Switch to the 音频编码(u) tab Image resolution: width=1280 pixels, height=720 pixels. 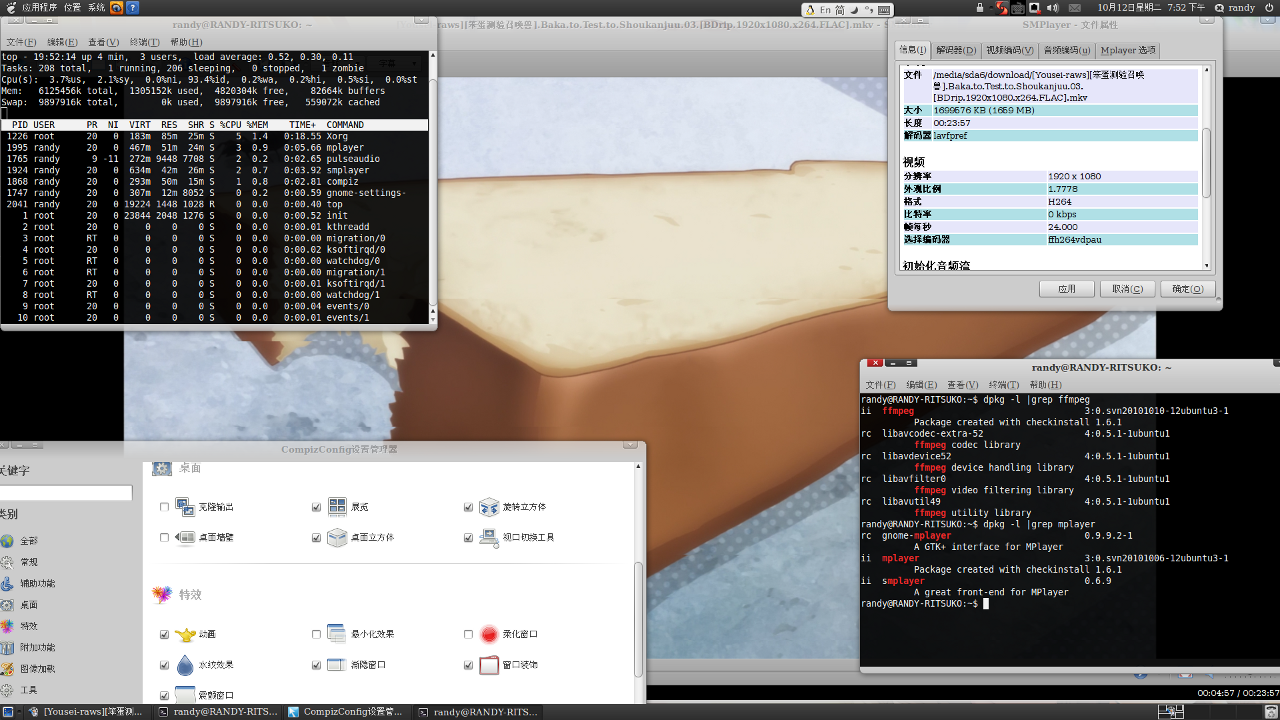point(1067,50)
